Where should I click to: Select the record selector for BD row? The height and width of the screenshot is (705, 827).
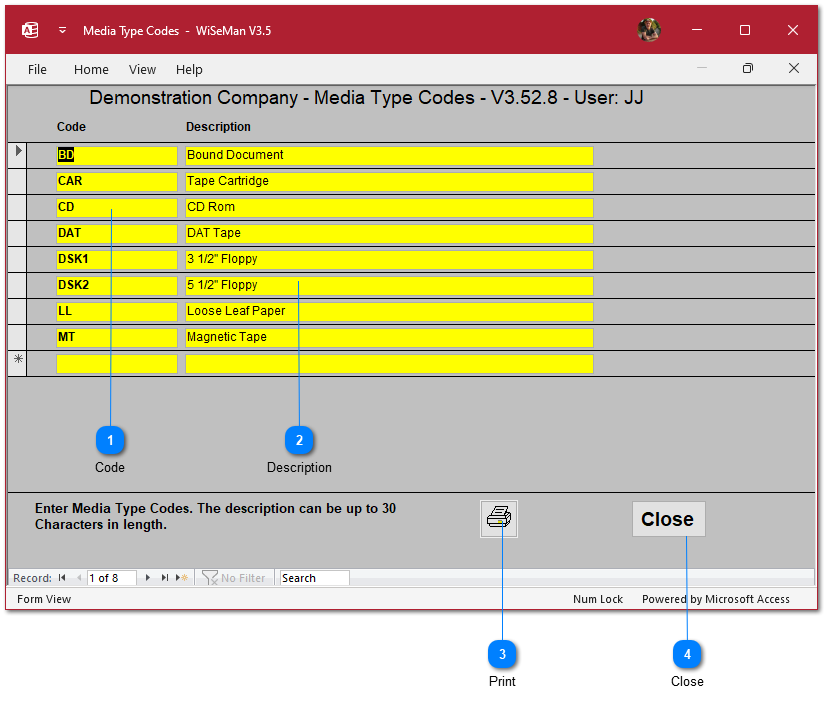(x=17, y=155)
